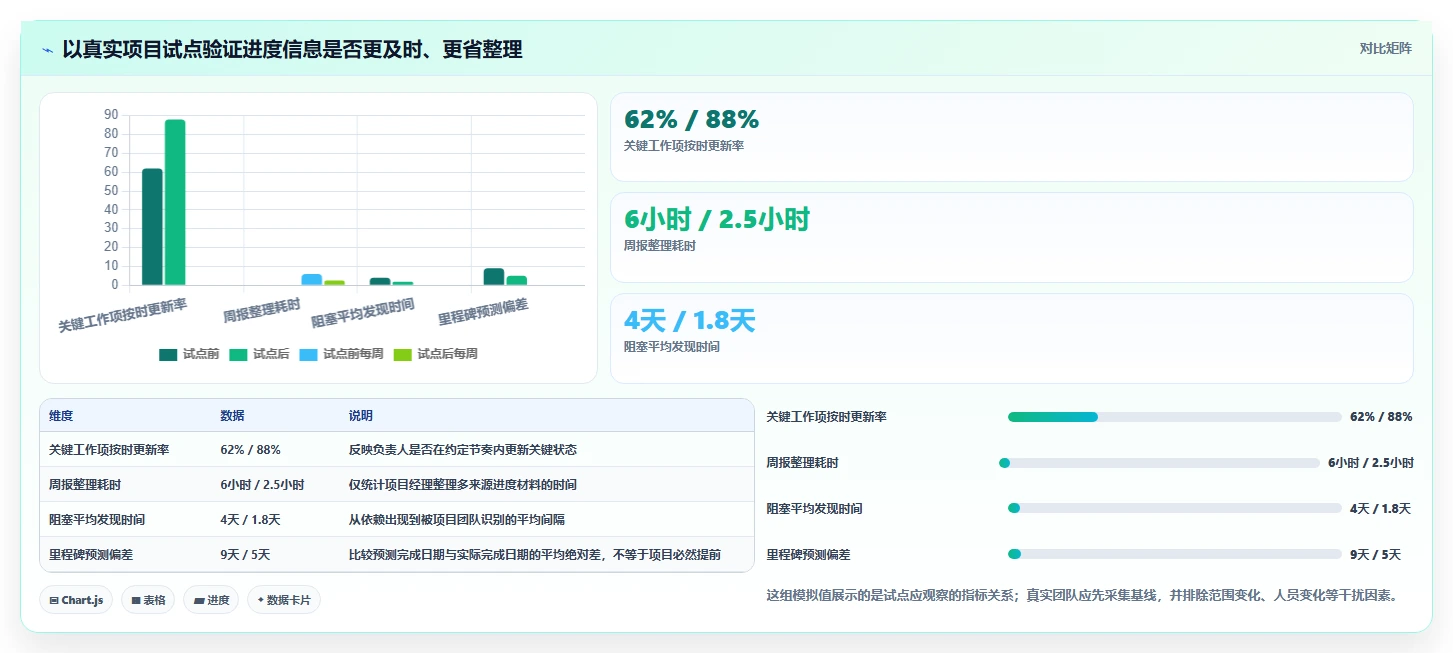Click the chart axis label 里程碑预测偏差
The image size is (1453, 653).
click(483, 313)
